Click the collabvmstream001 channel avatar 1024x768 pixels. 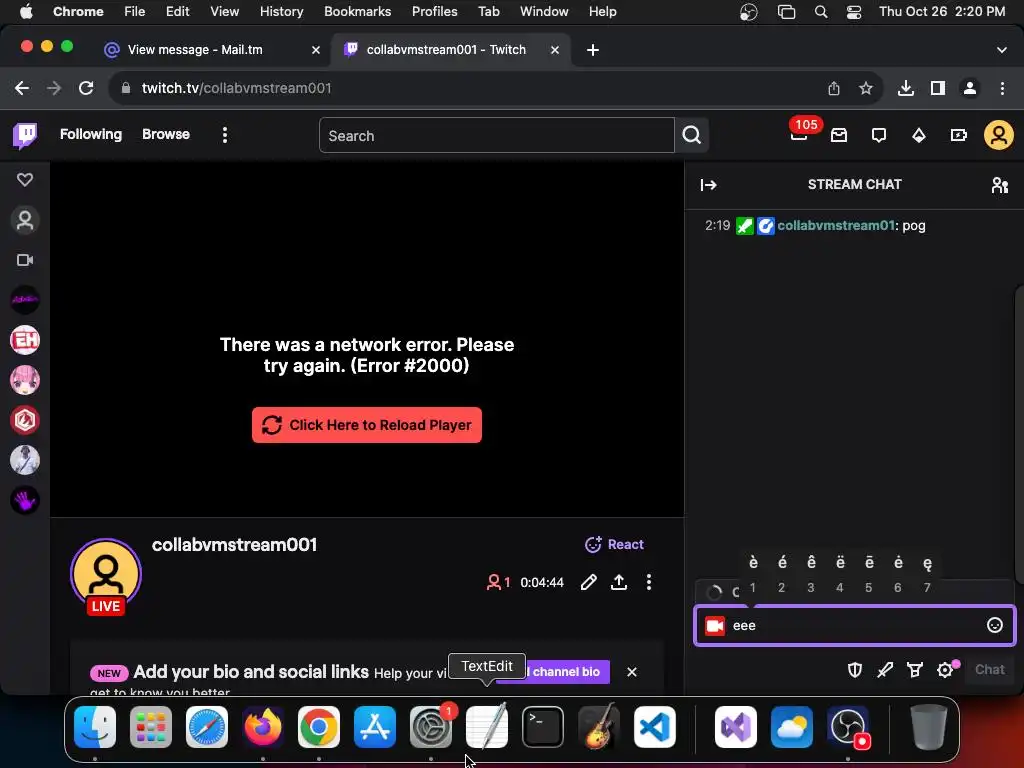click(106, 575)
